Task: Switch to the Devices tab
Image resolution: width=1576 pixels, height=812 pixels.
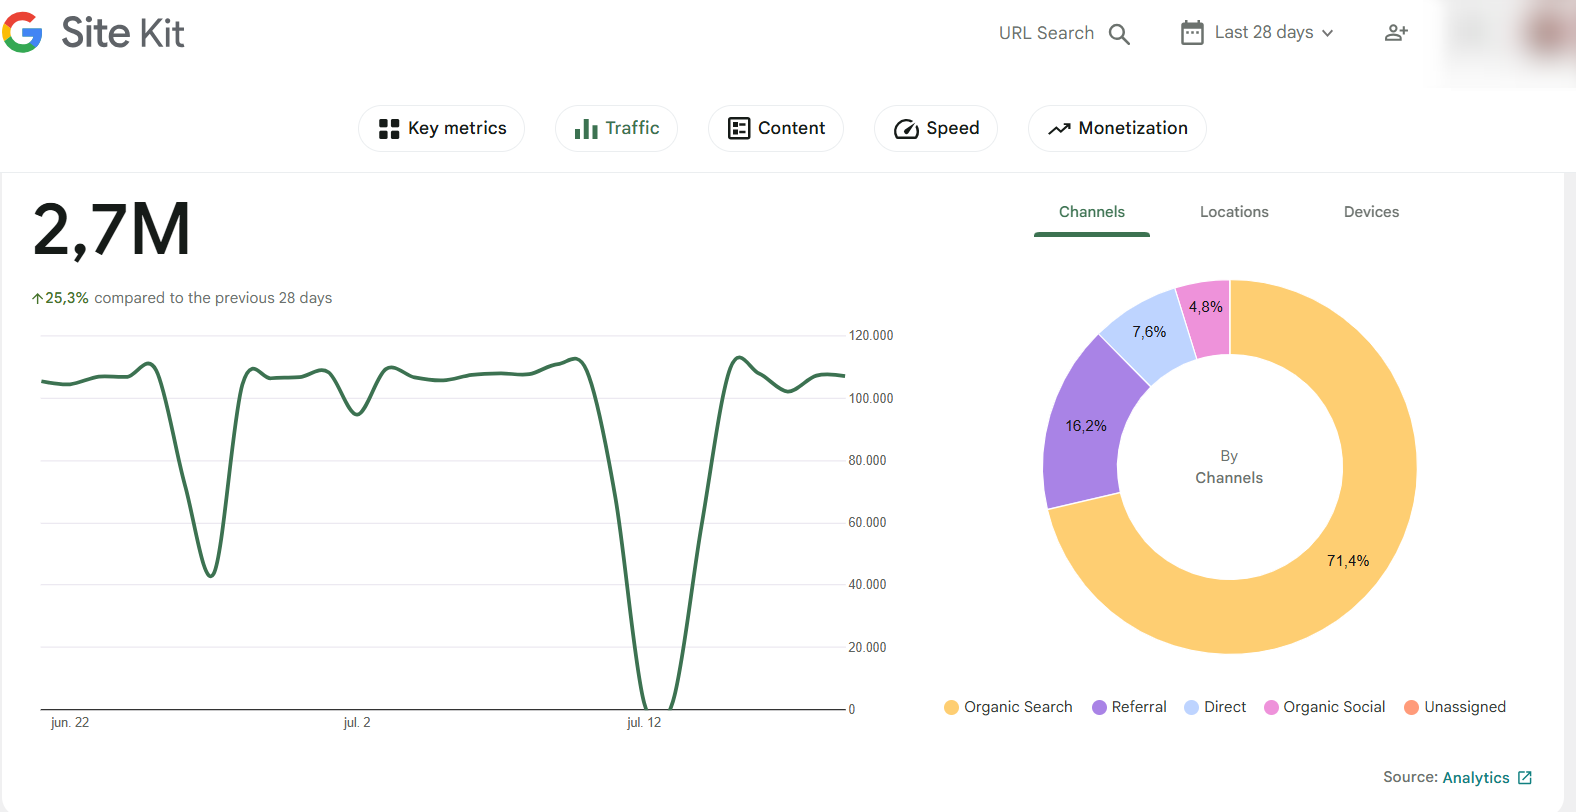Action: point(1371,212)
